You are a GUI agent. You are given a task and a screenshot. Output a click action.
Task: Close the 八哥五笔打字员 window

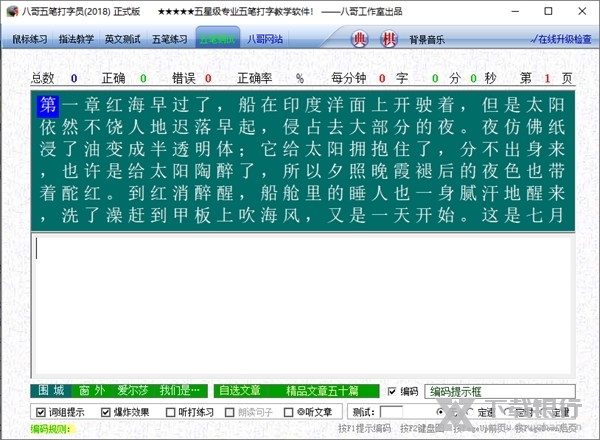point(582,11)
